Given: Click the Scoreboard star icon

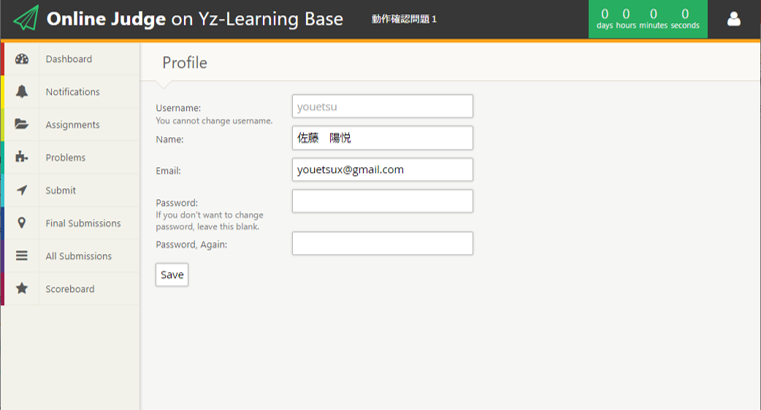Looking at the screenshot, I should point(22,289).
